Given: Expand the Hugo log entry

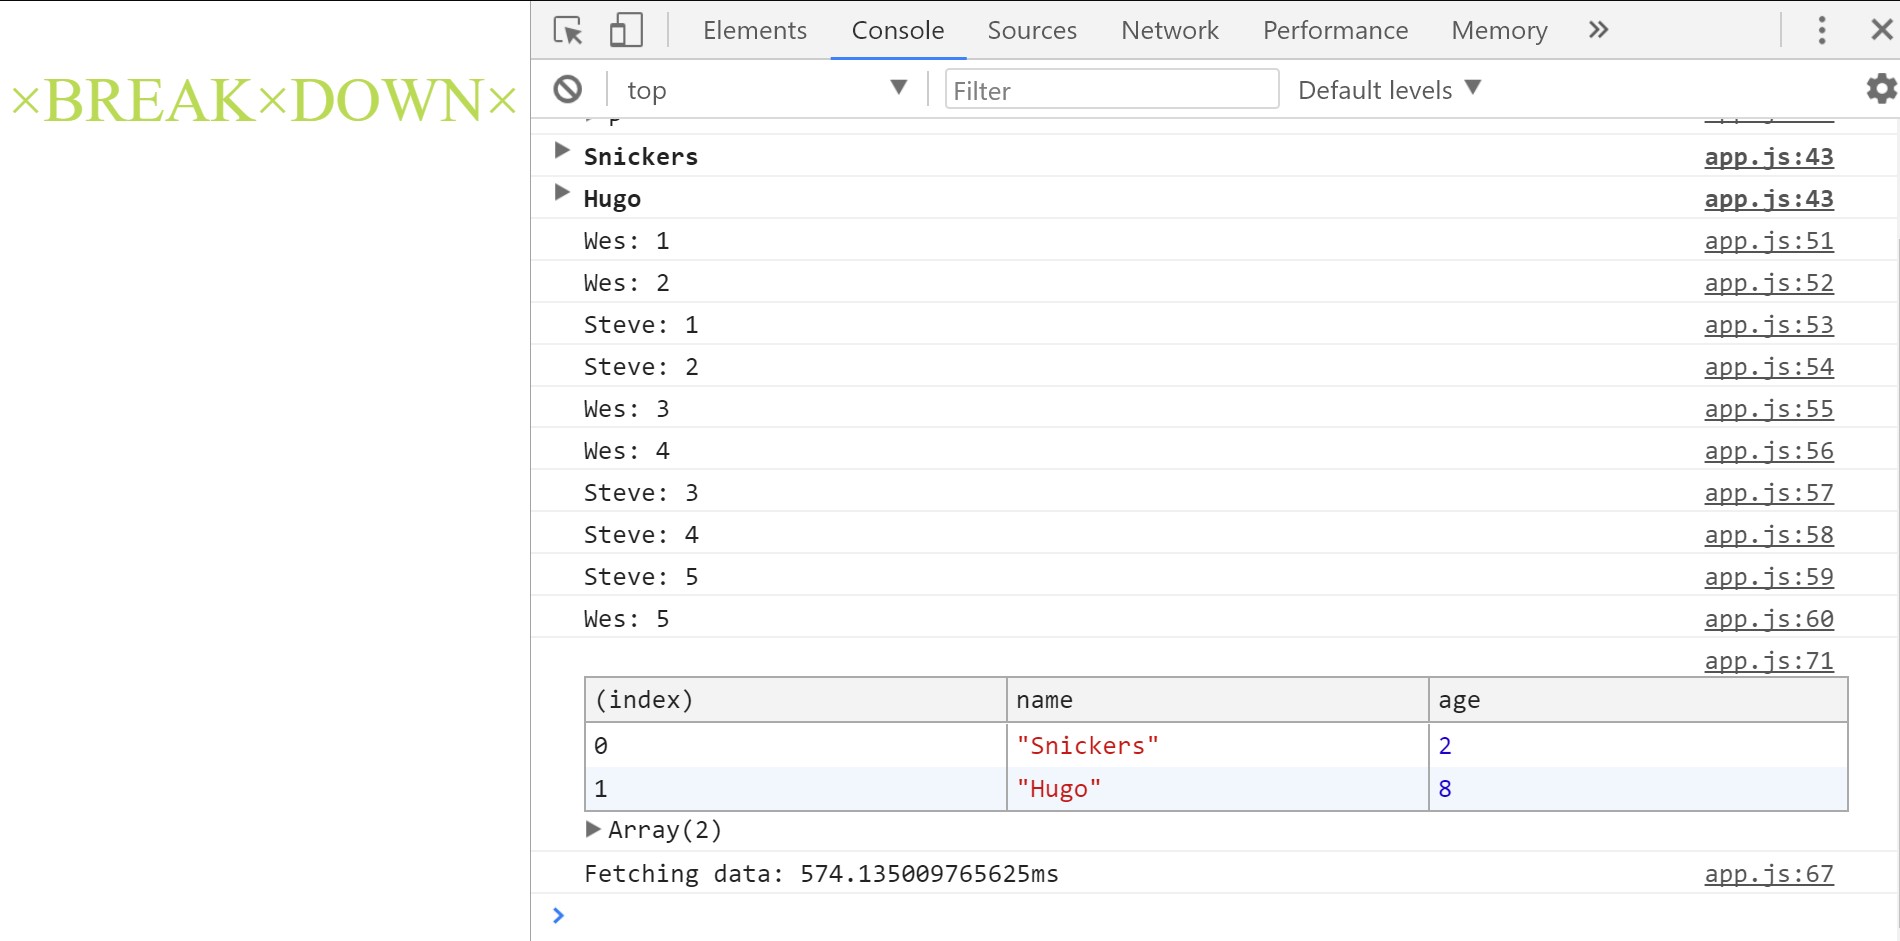Looking at the screenshot, I should coord(562,193).
